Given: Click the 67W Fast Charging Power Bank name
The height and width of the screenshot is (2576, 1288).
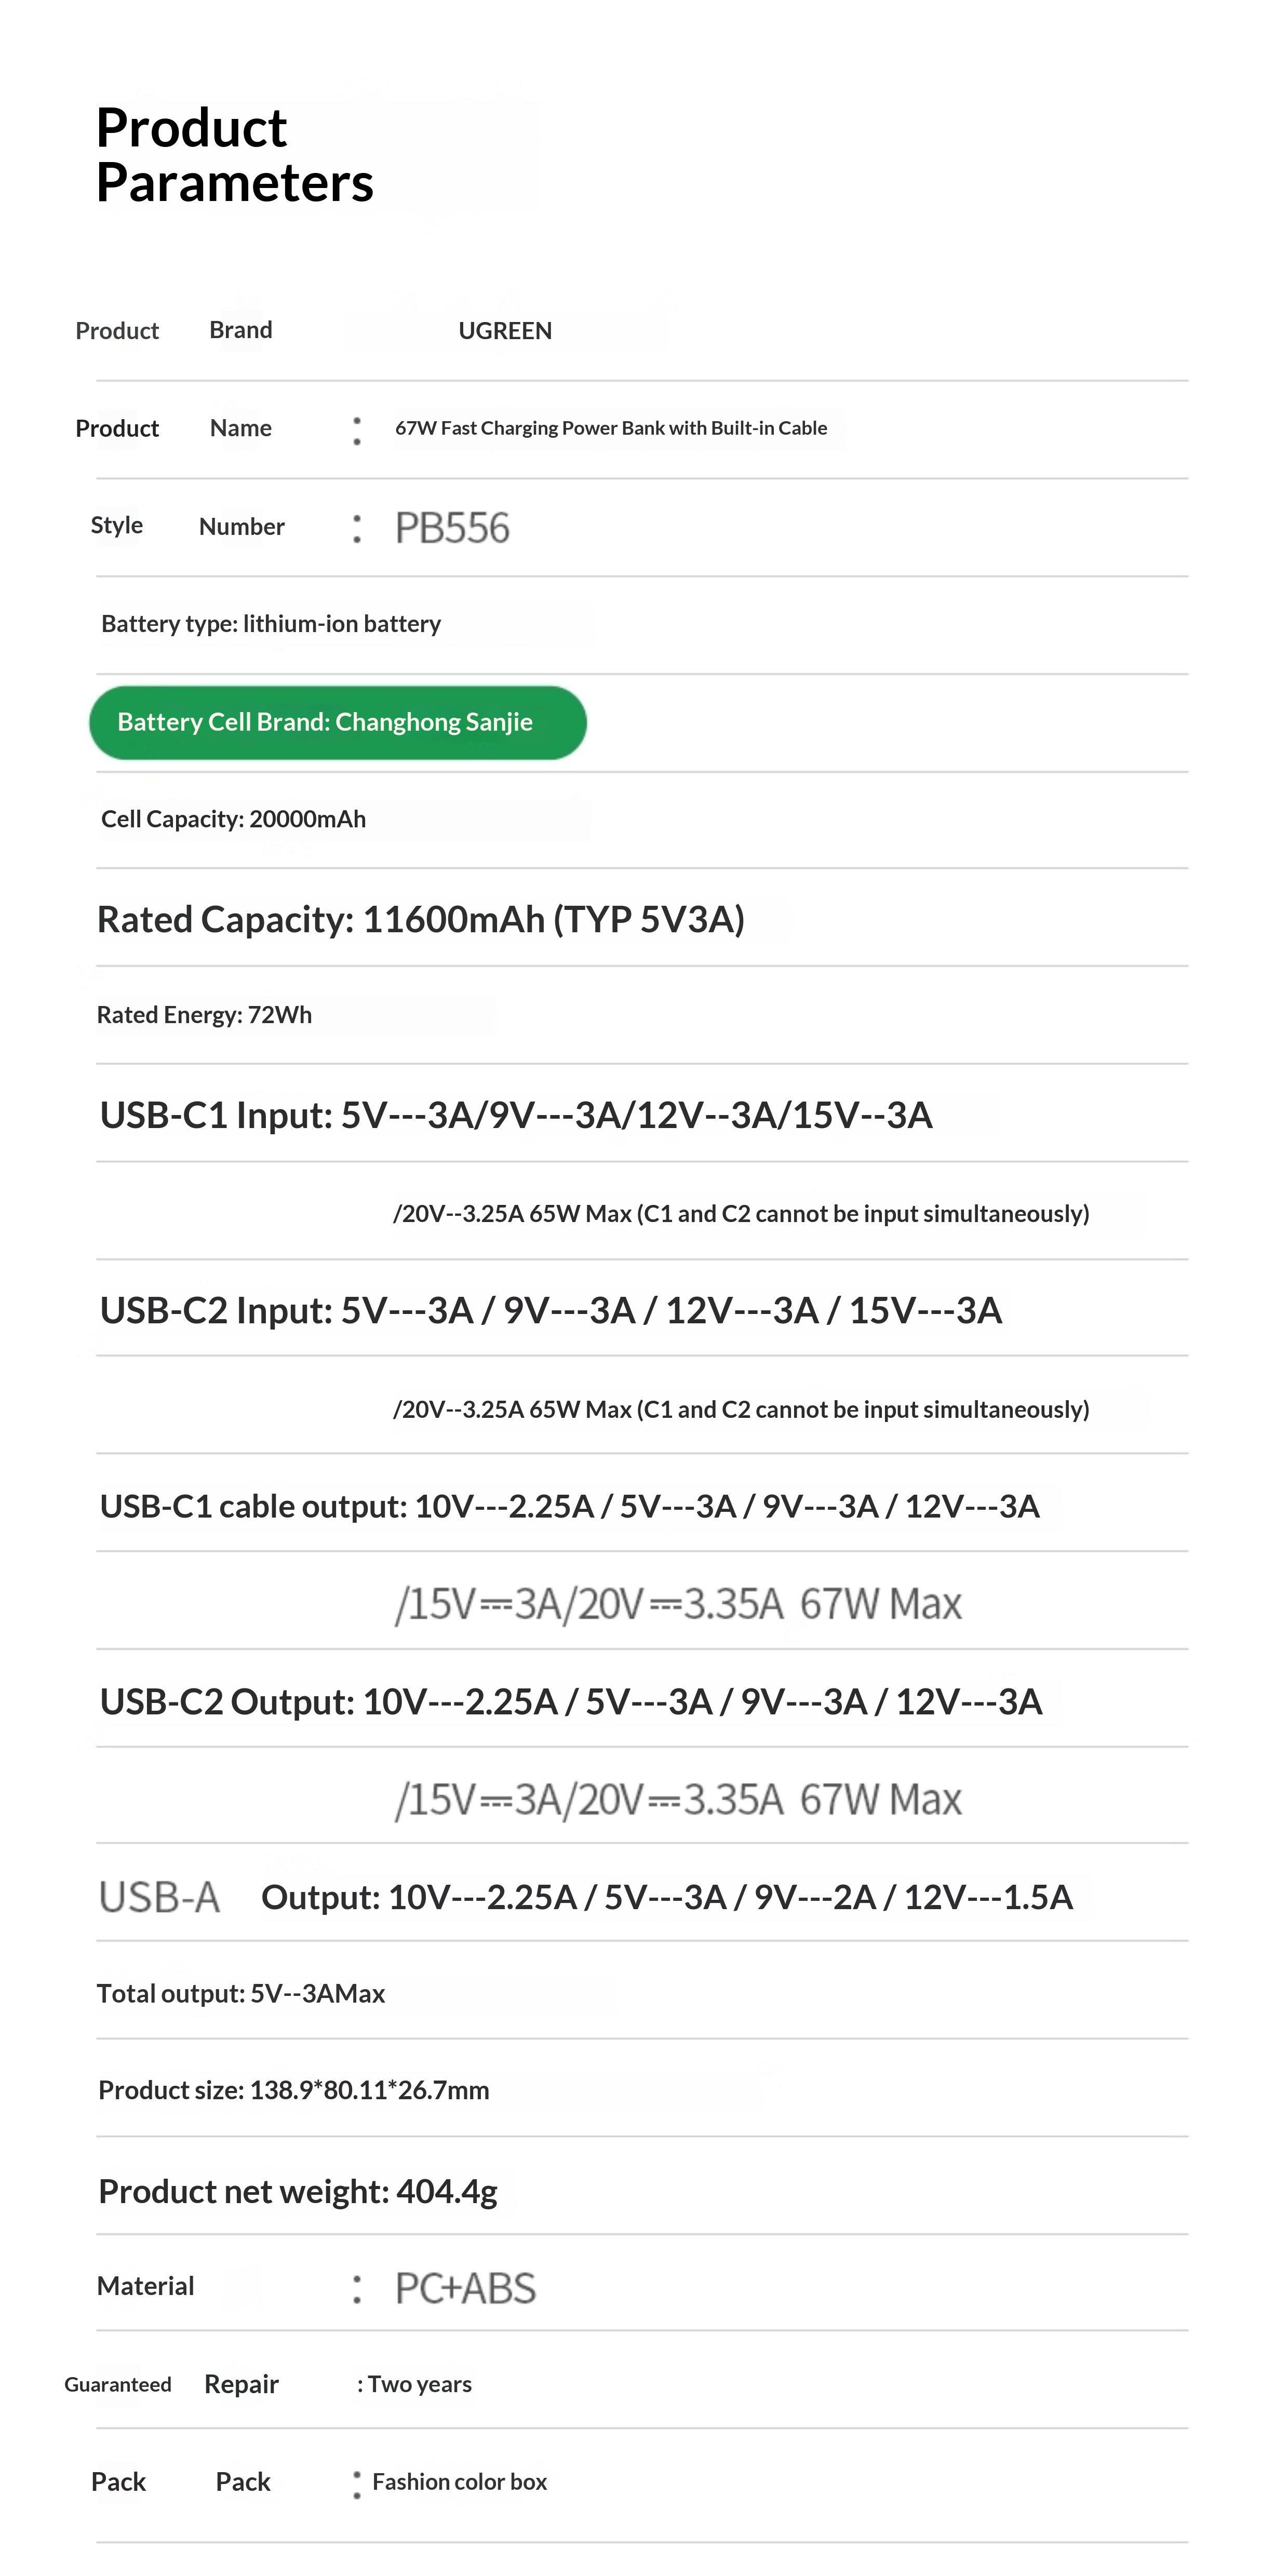Looking at the screenshot, I should (610, 428).
